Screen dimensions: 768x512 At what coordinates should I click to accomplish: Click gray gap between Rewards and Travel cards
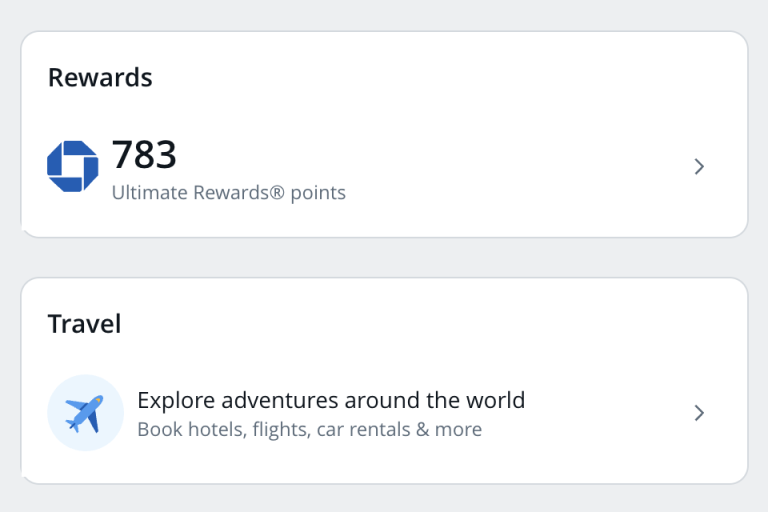click(384, 258)
